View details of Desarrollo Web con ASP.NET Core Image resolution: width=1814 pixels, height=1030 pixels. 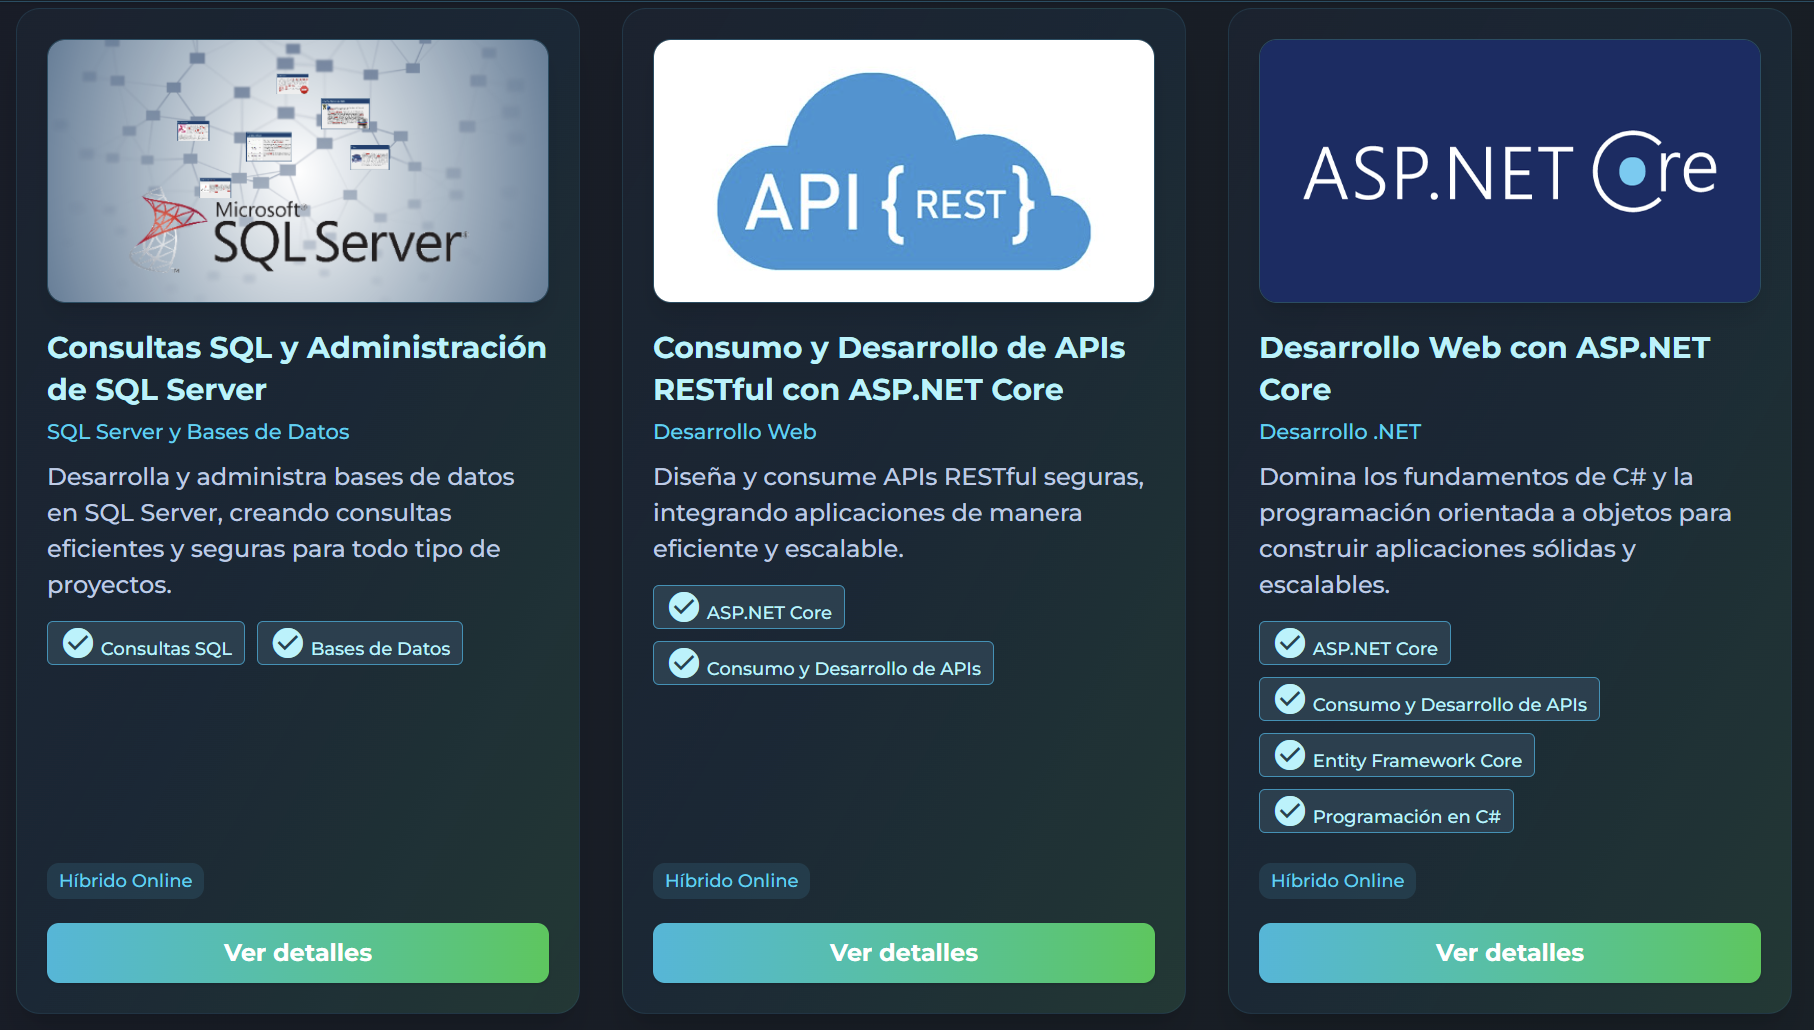pyautogui.click(x=1510, y=953)
